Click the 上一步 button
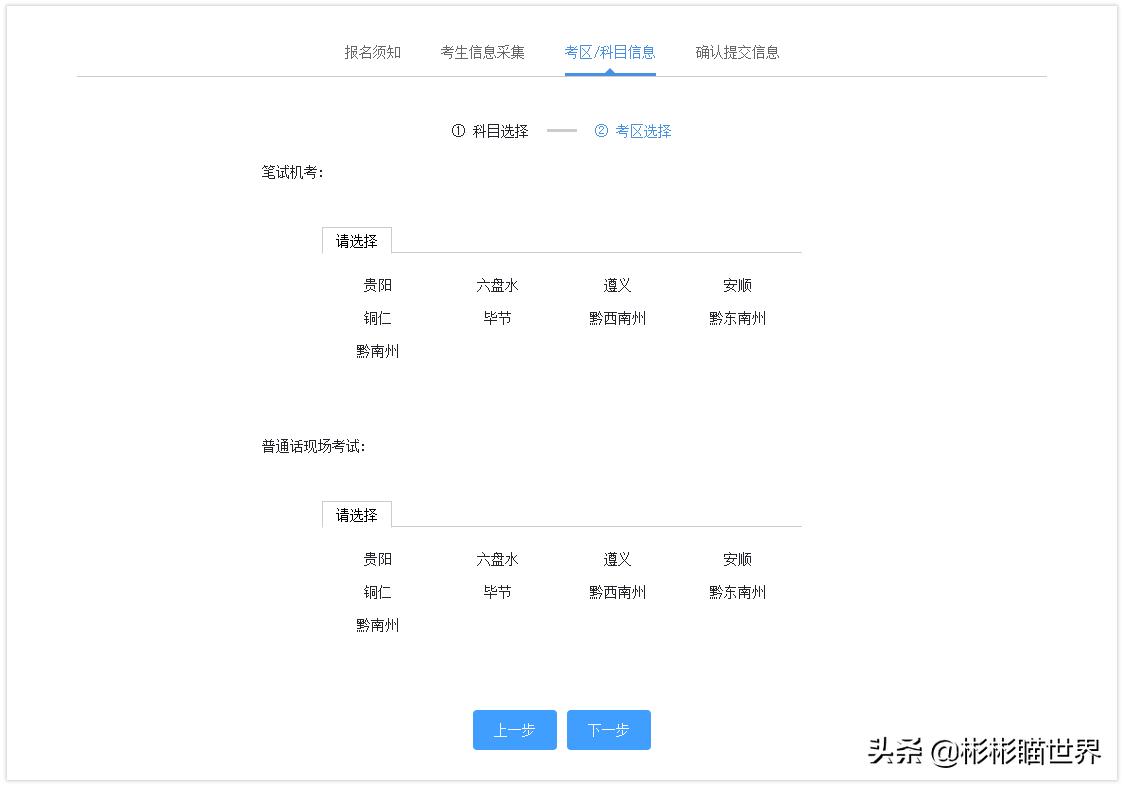Viewport: 1124px width, 788px height. pyautogui.click(x=514, y=730)
